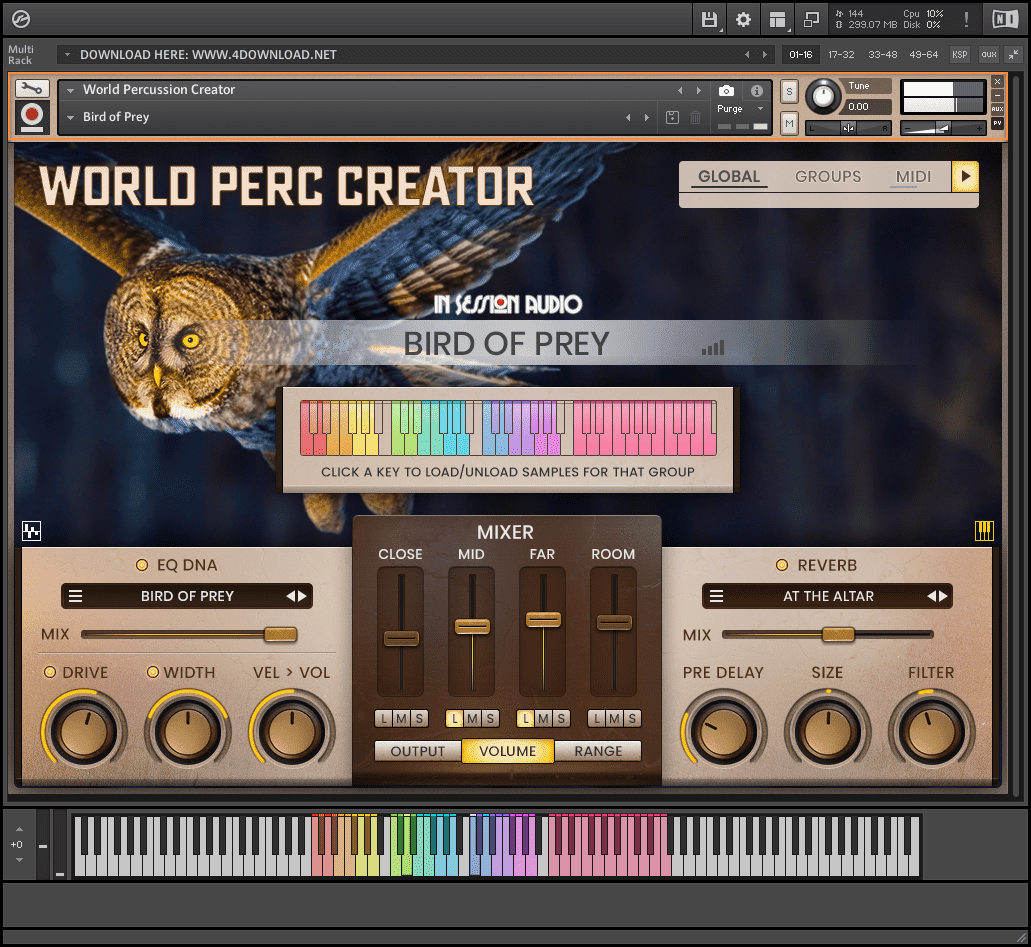Screen dimensions: 1031x947
Task: Click the colored group keyboard above the load/unload caption
Action: click(508, 427)
